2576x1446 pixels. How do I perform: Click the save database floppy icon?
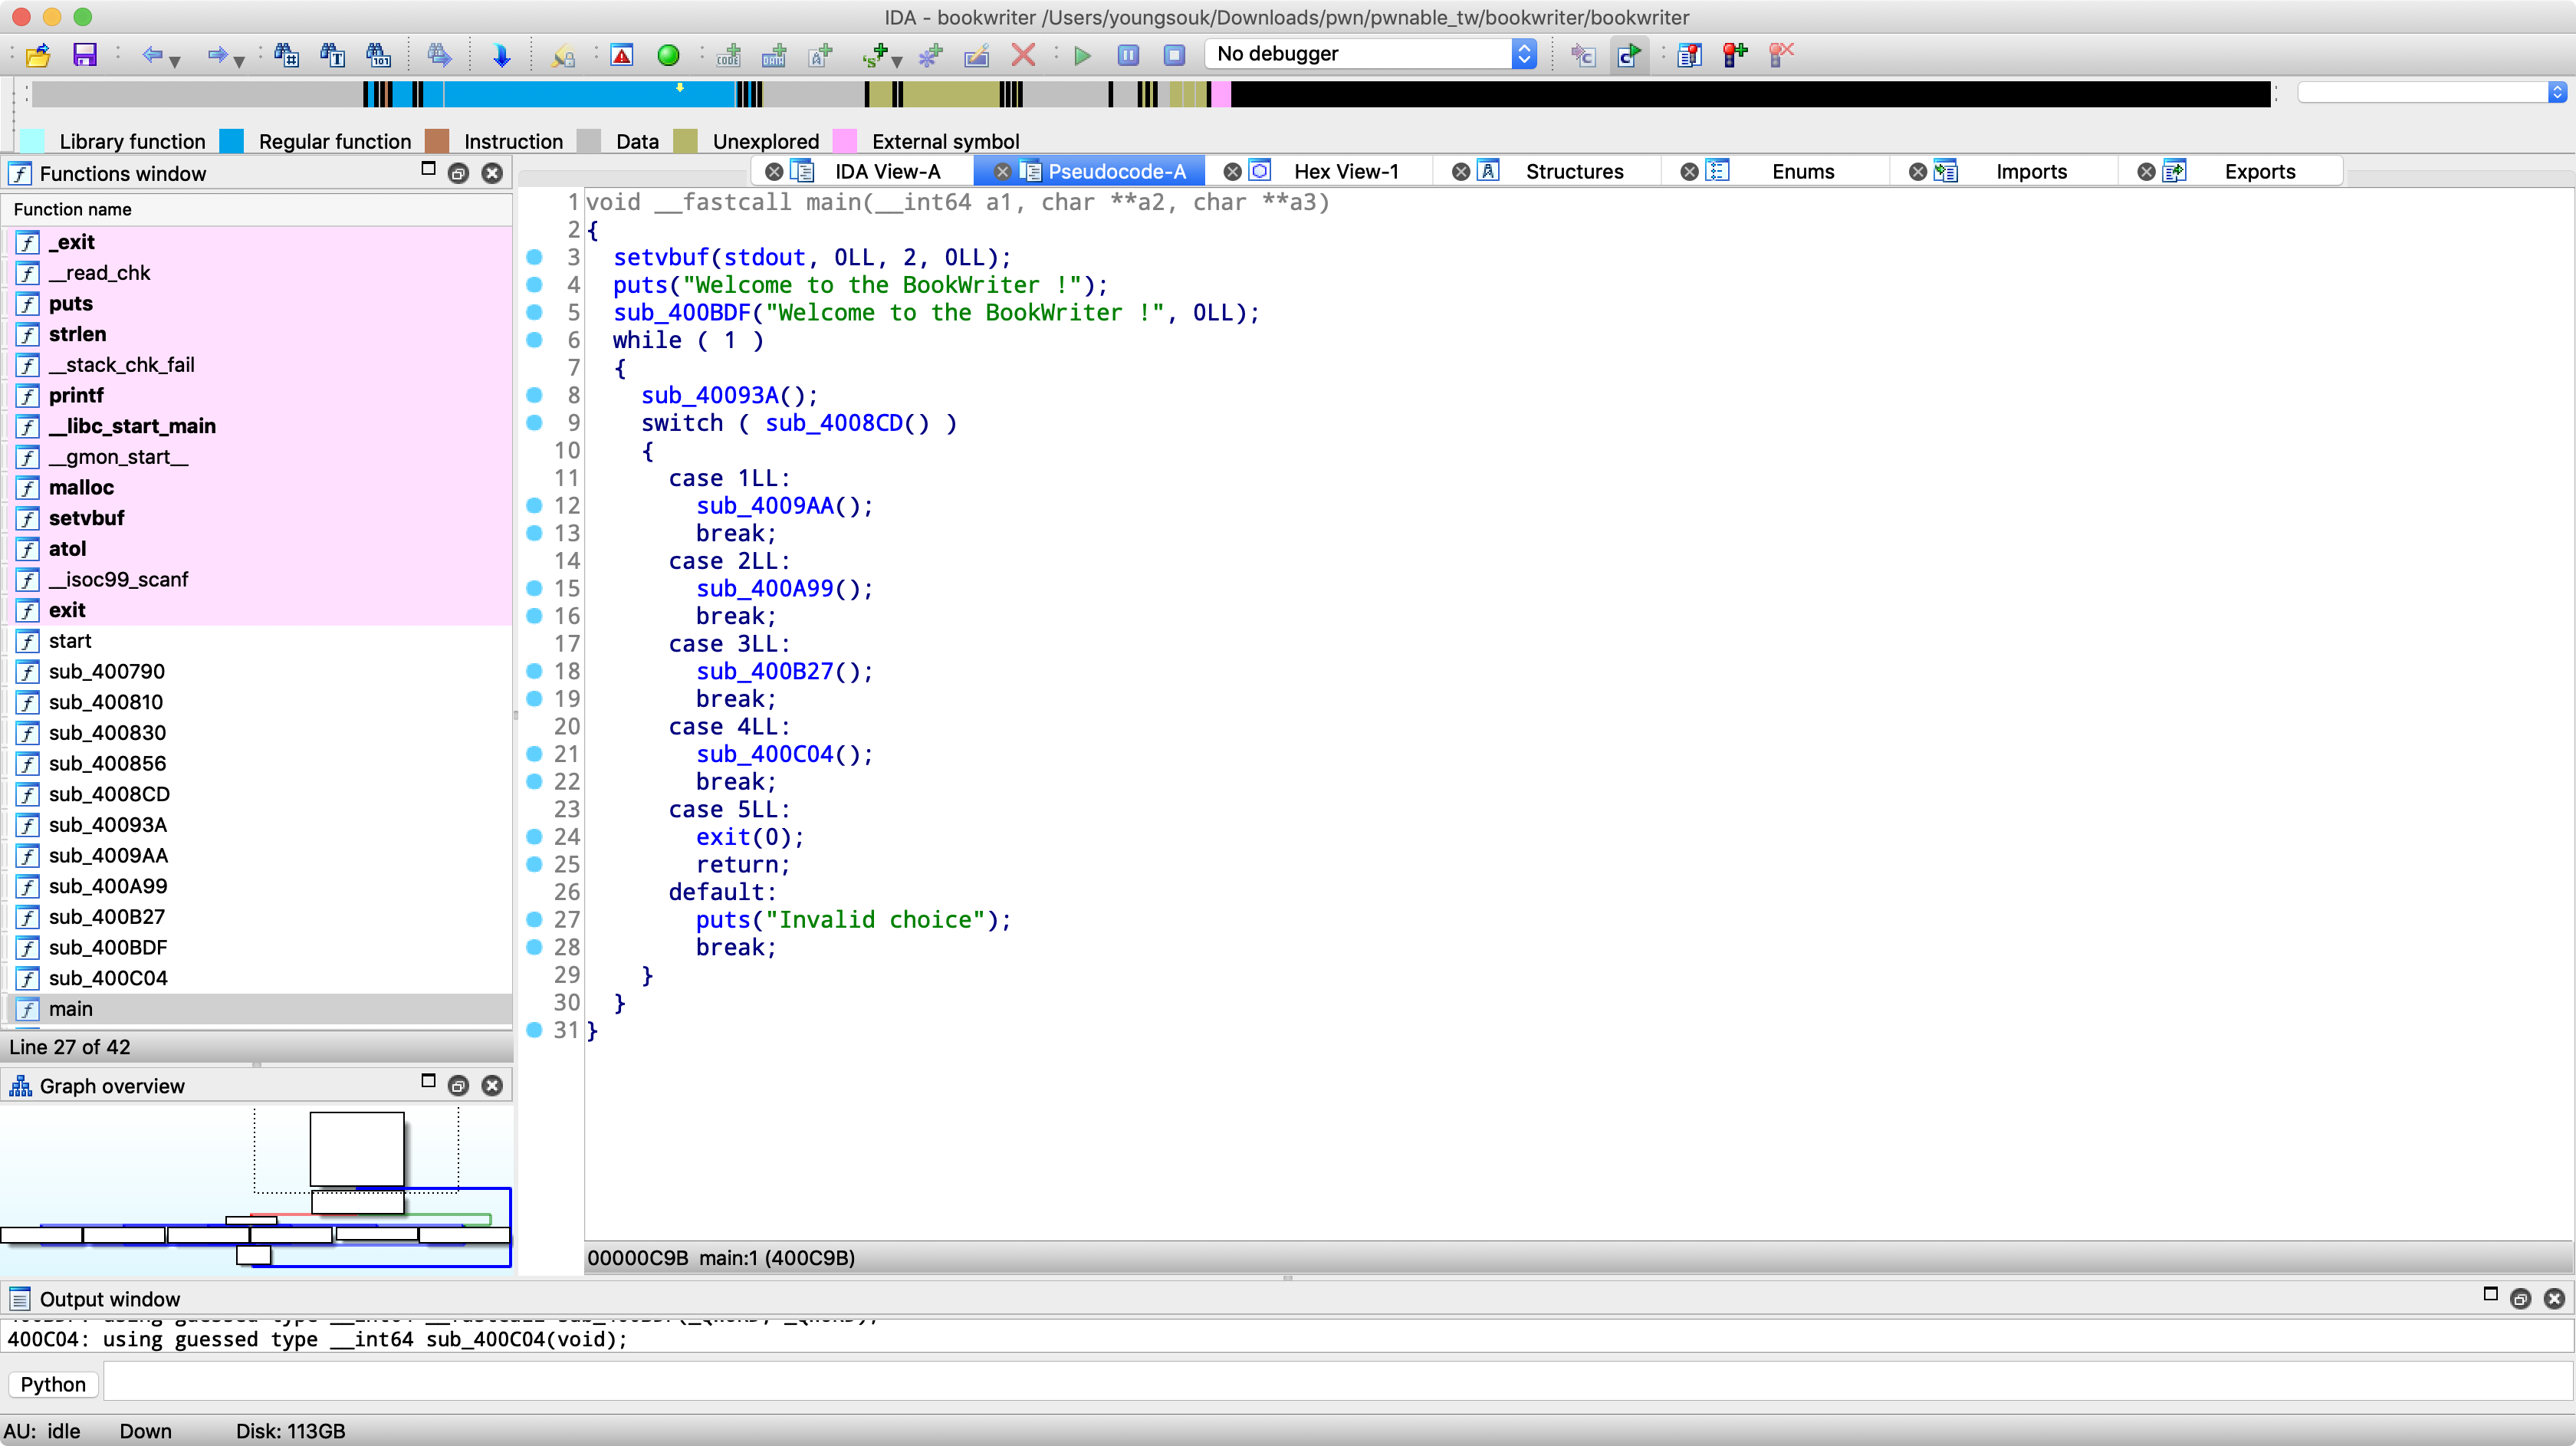[85, 55]
